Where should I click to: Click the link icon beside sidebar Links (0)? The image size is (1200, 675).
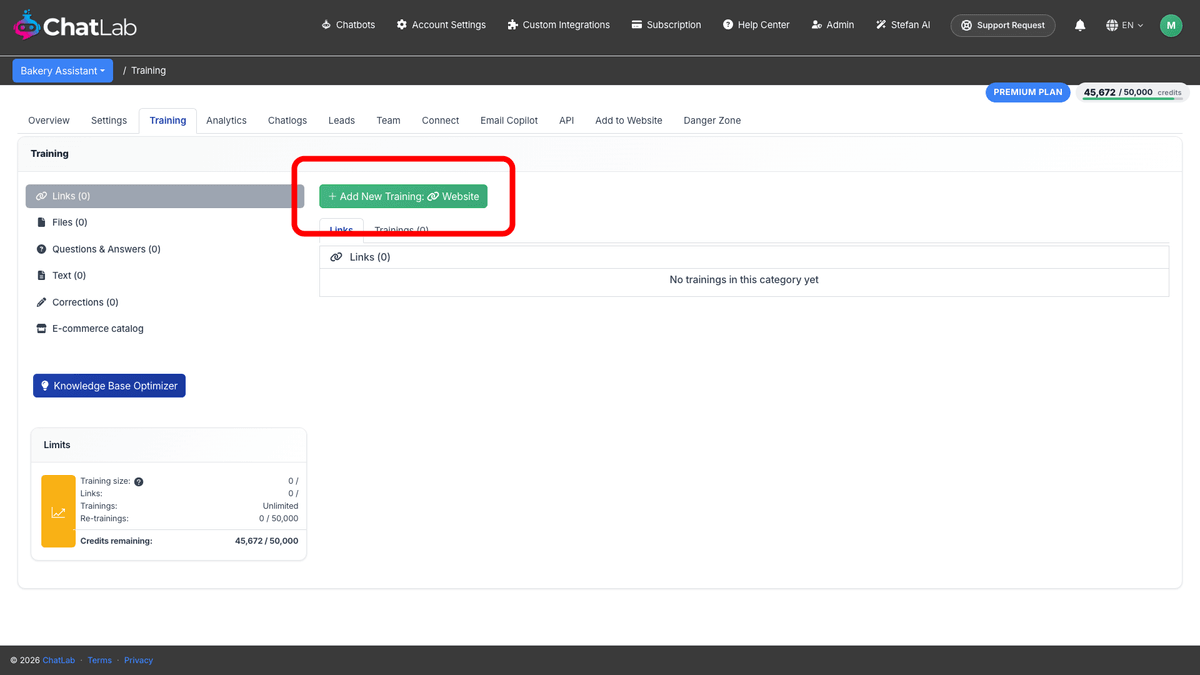click(41, 196)
